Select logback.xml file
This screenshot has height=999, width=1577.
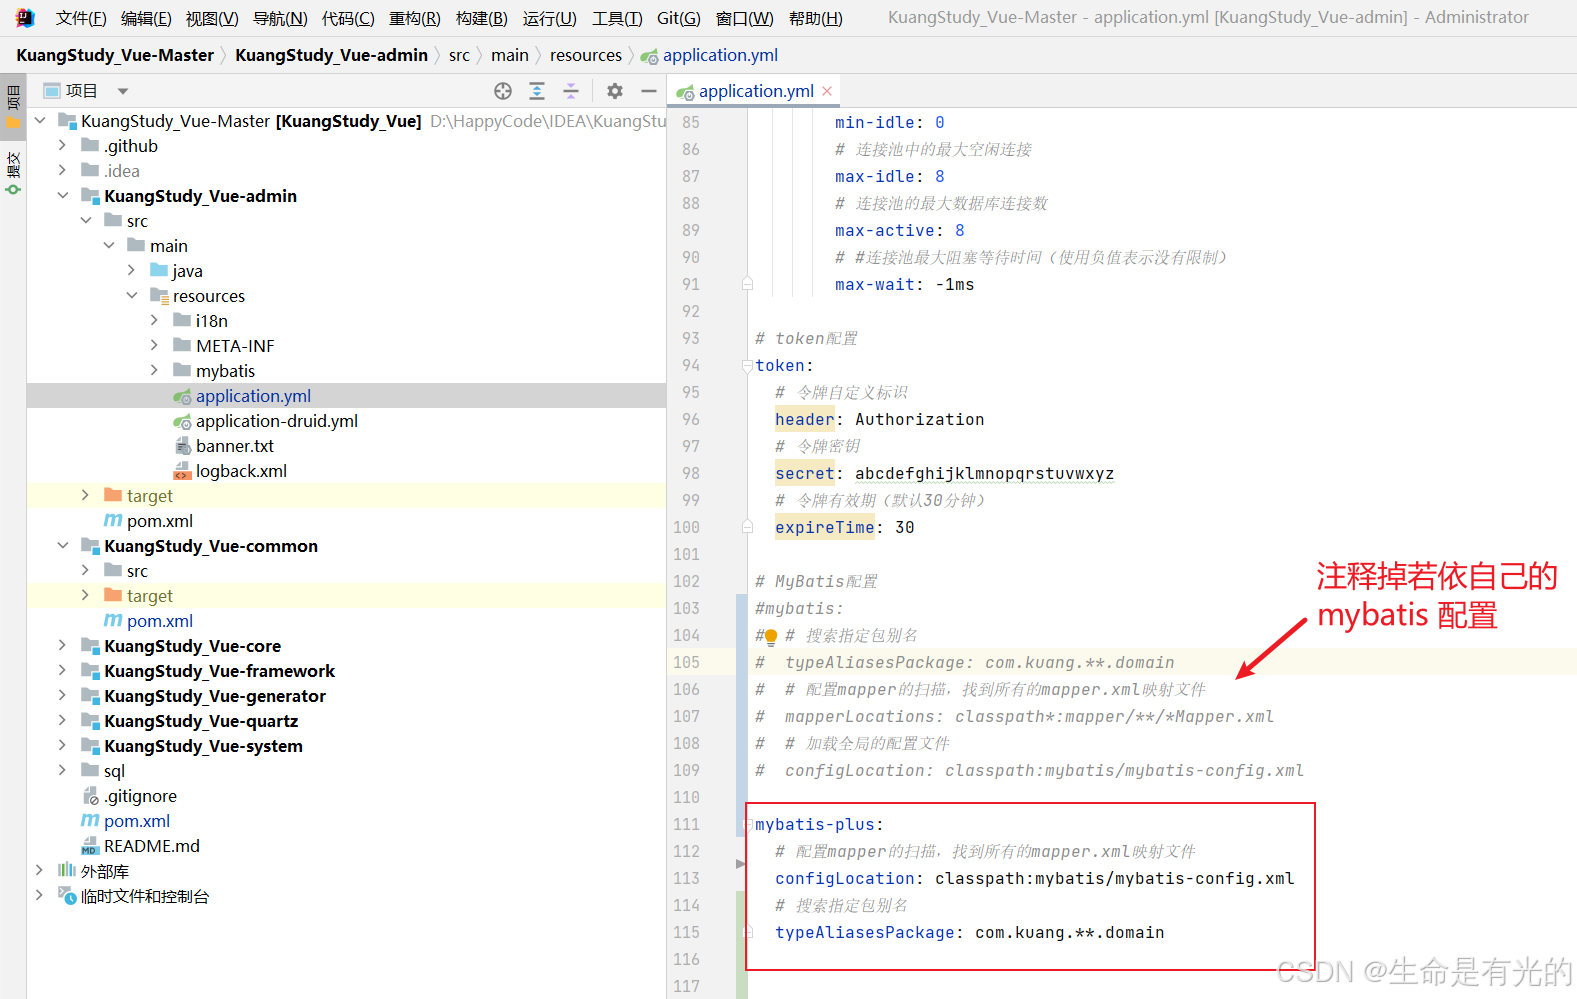click(x=241, y=471)
